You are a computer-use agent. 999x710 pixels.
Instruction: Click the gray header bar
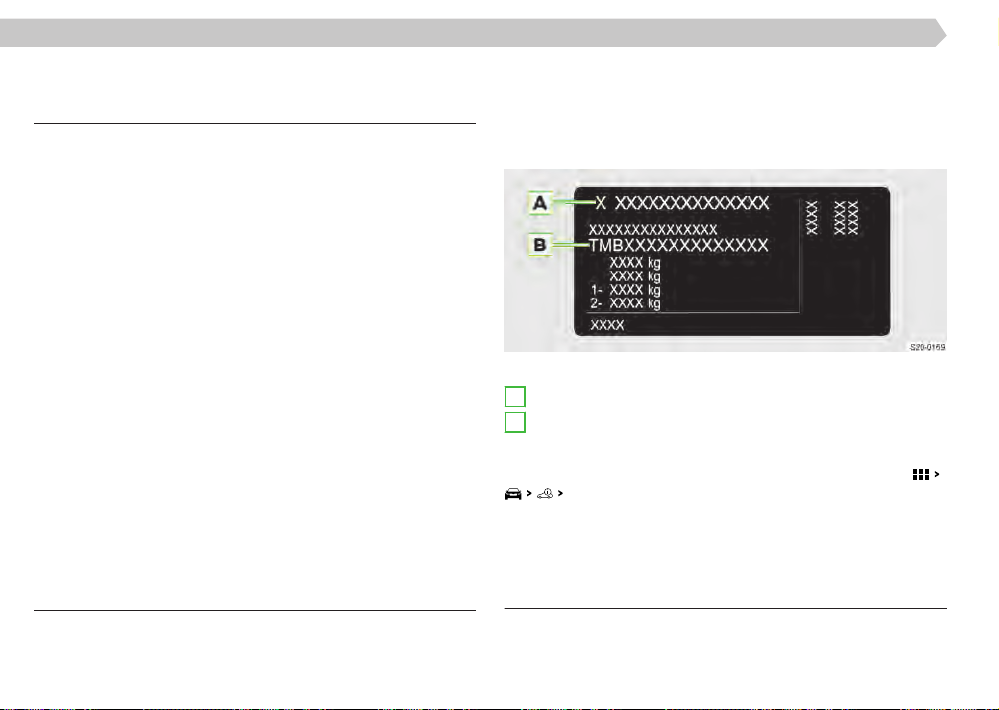pyautogui.click(x=473, y=33)
